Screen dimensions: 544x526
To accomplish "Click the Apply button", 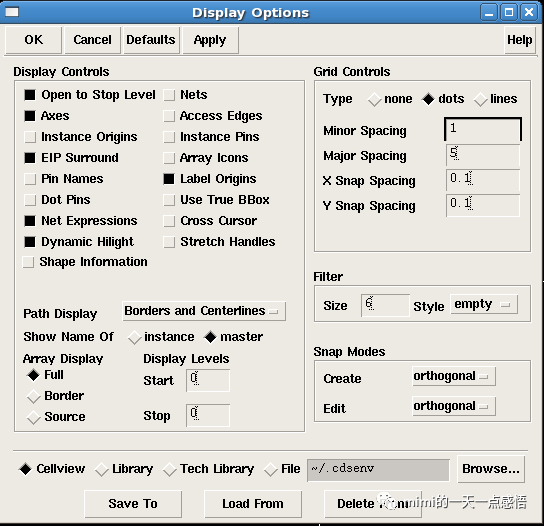I will [210, 40].
